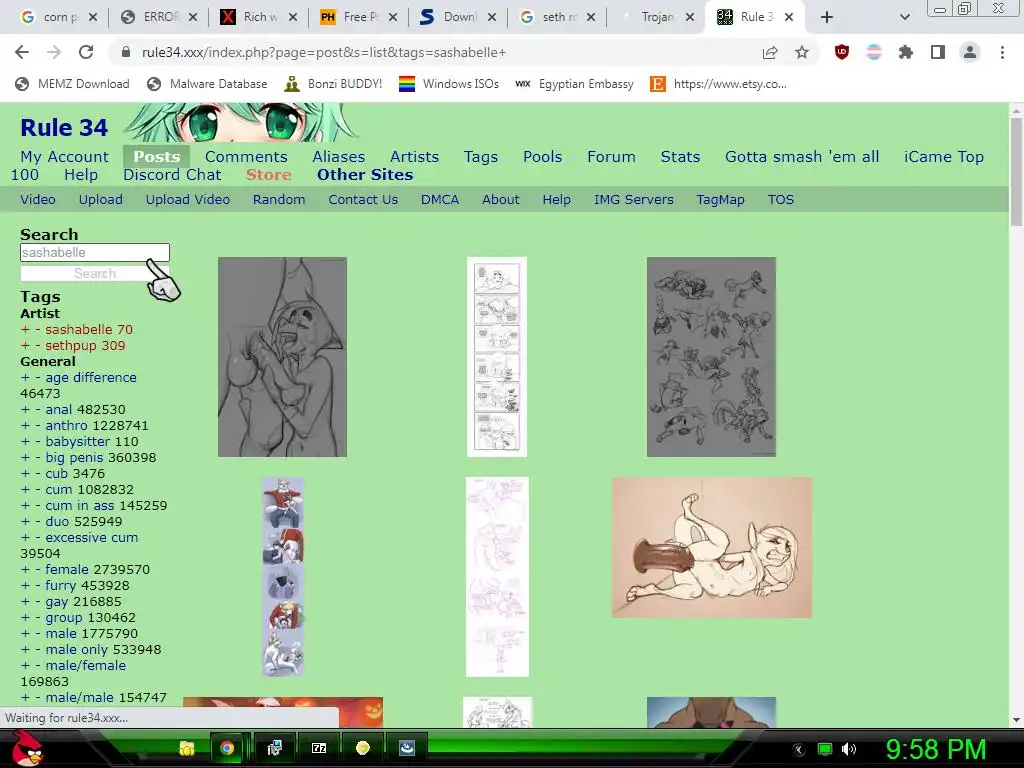
Task: Open the Windows ISOs bookmark
Action: [449, 84]
